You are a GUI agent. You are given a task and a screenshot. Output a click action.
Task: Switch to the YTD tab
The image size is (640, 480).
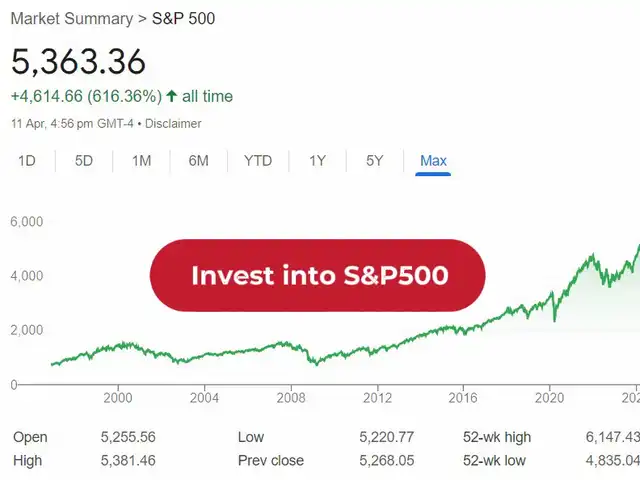(x=258, y=160)
